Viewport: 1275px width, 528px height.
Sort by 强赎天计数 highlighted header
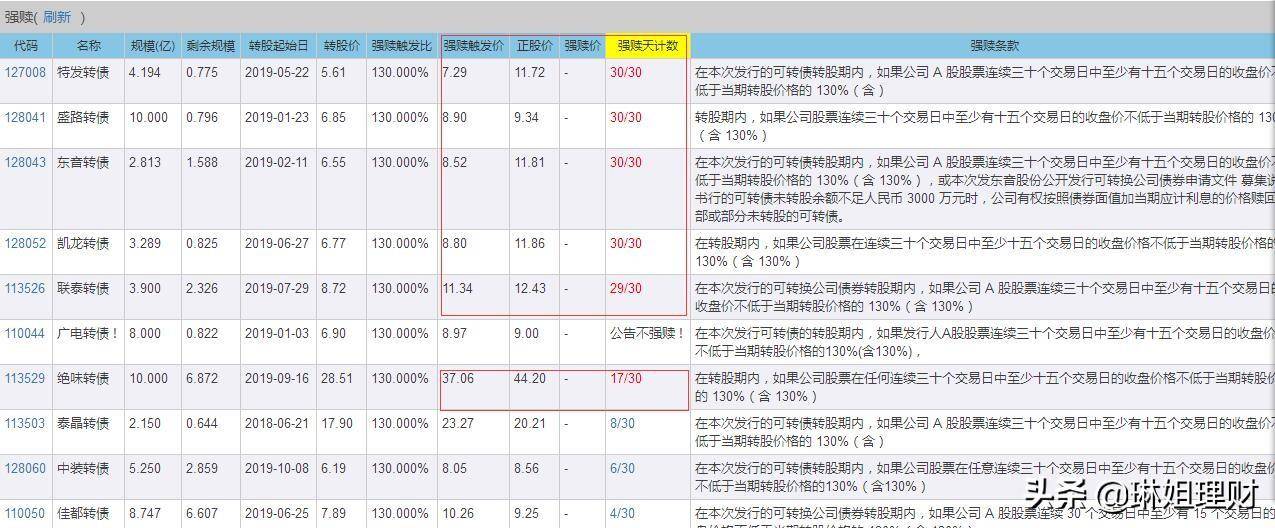coord(647,46)
